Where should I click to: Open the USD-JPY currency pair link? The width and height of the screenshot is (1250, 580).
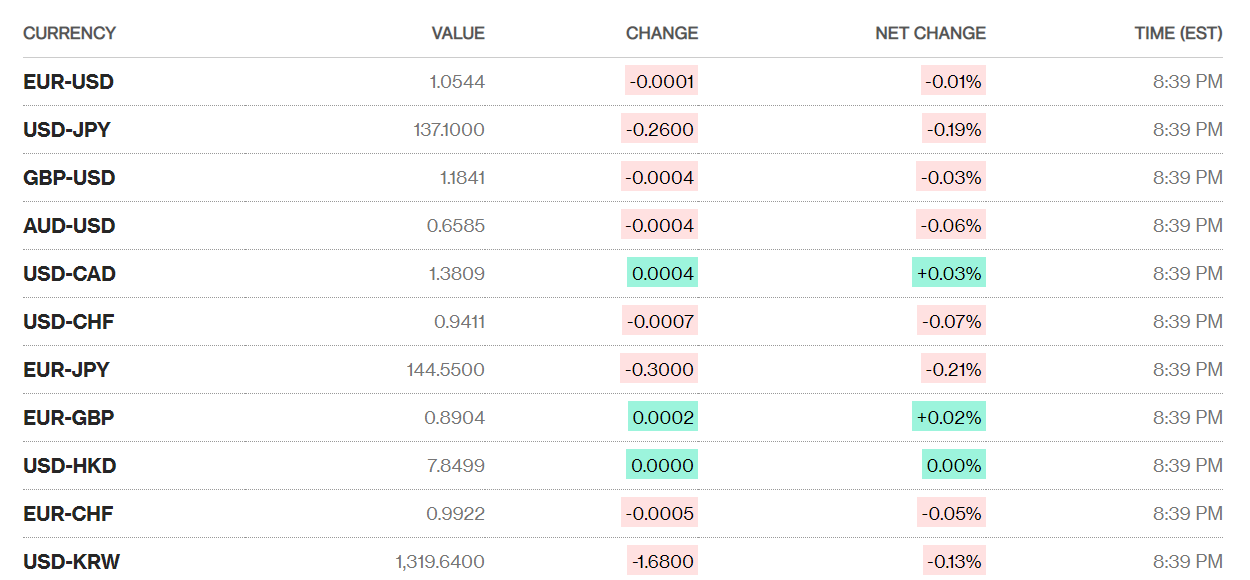tap(67, 130)
